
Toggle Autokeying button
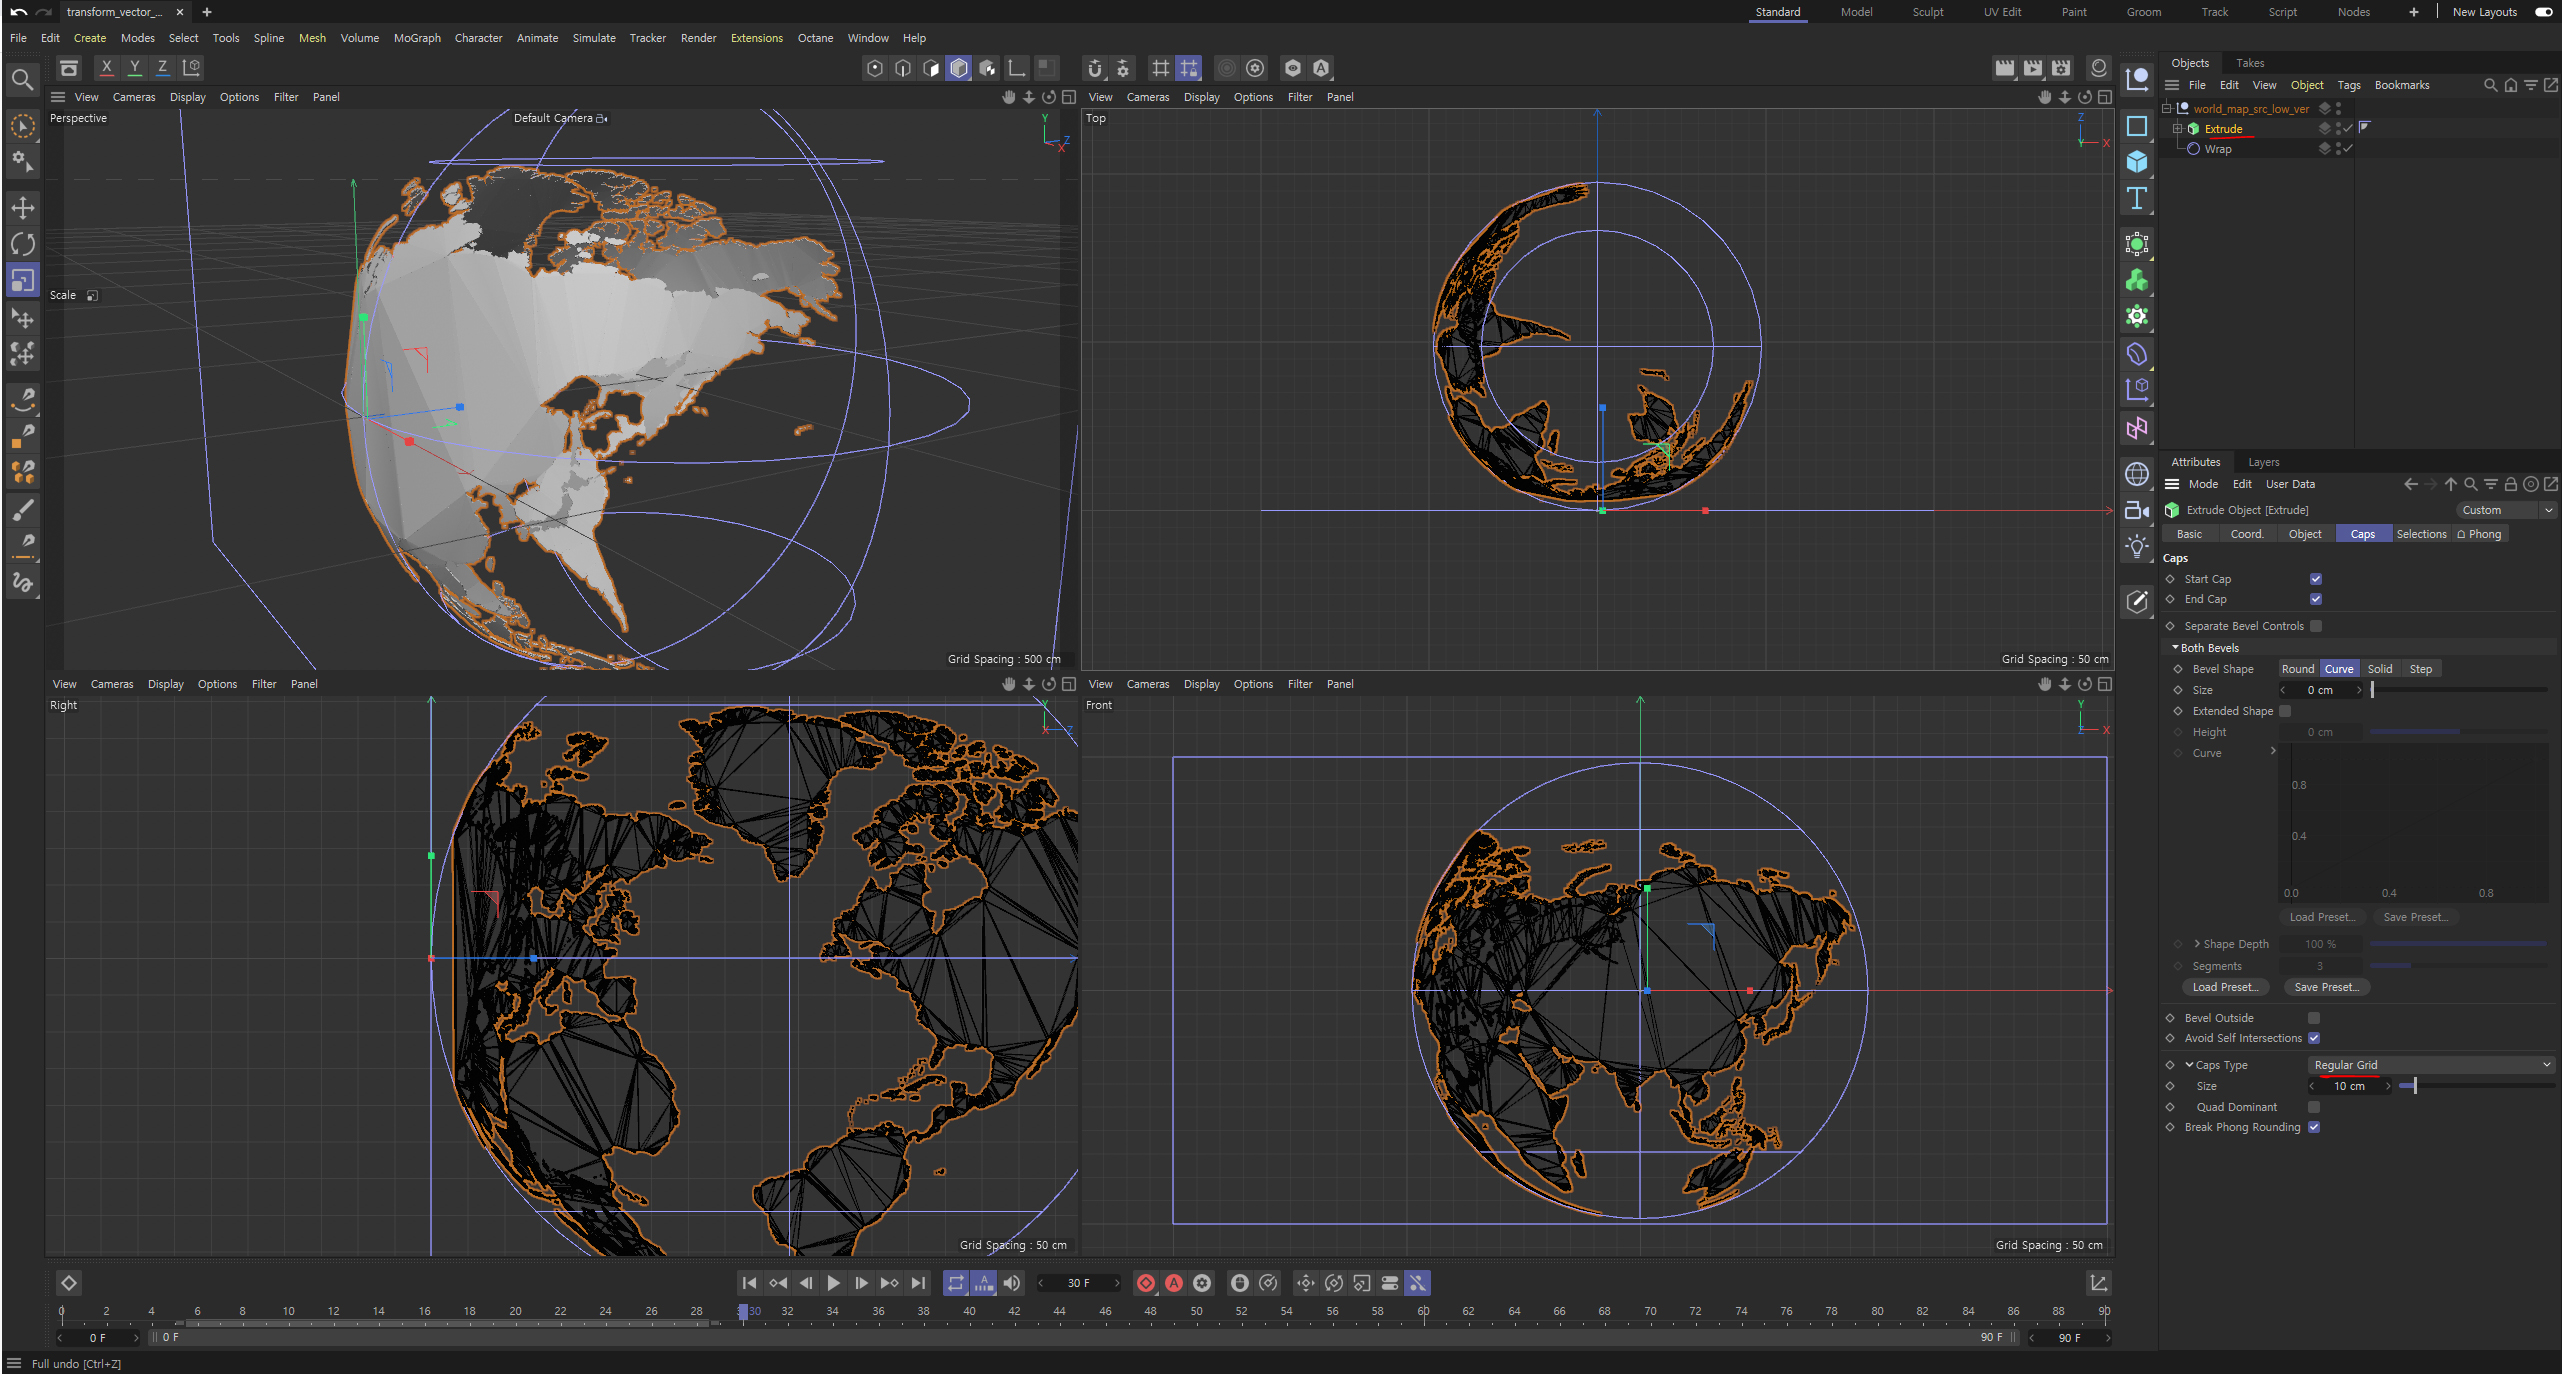click(x=1174, y=1283)
